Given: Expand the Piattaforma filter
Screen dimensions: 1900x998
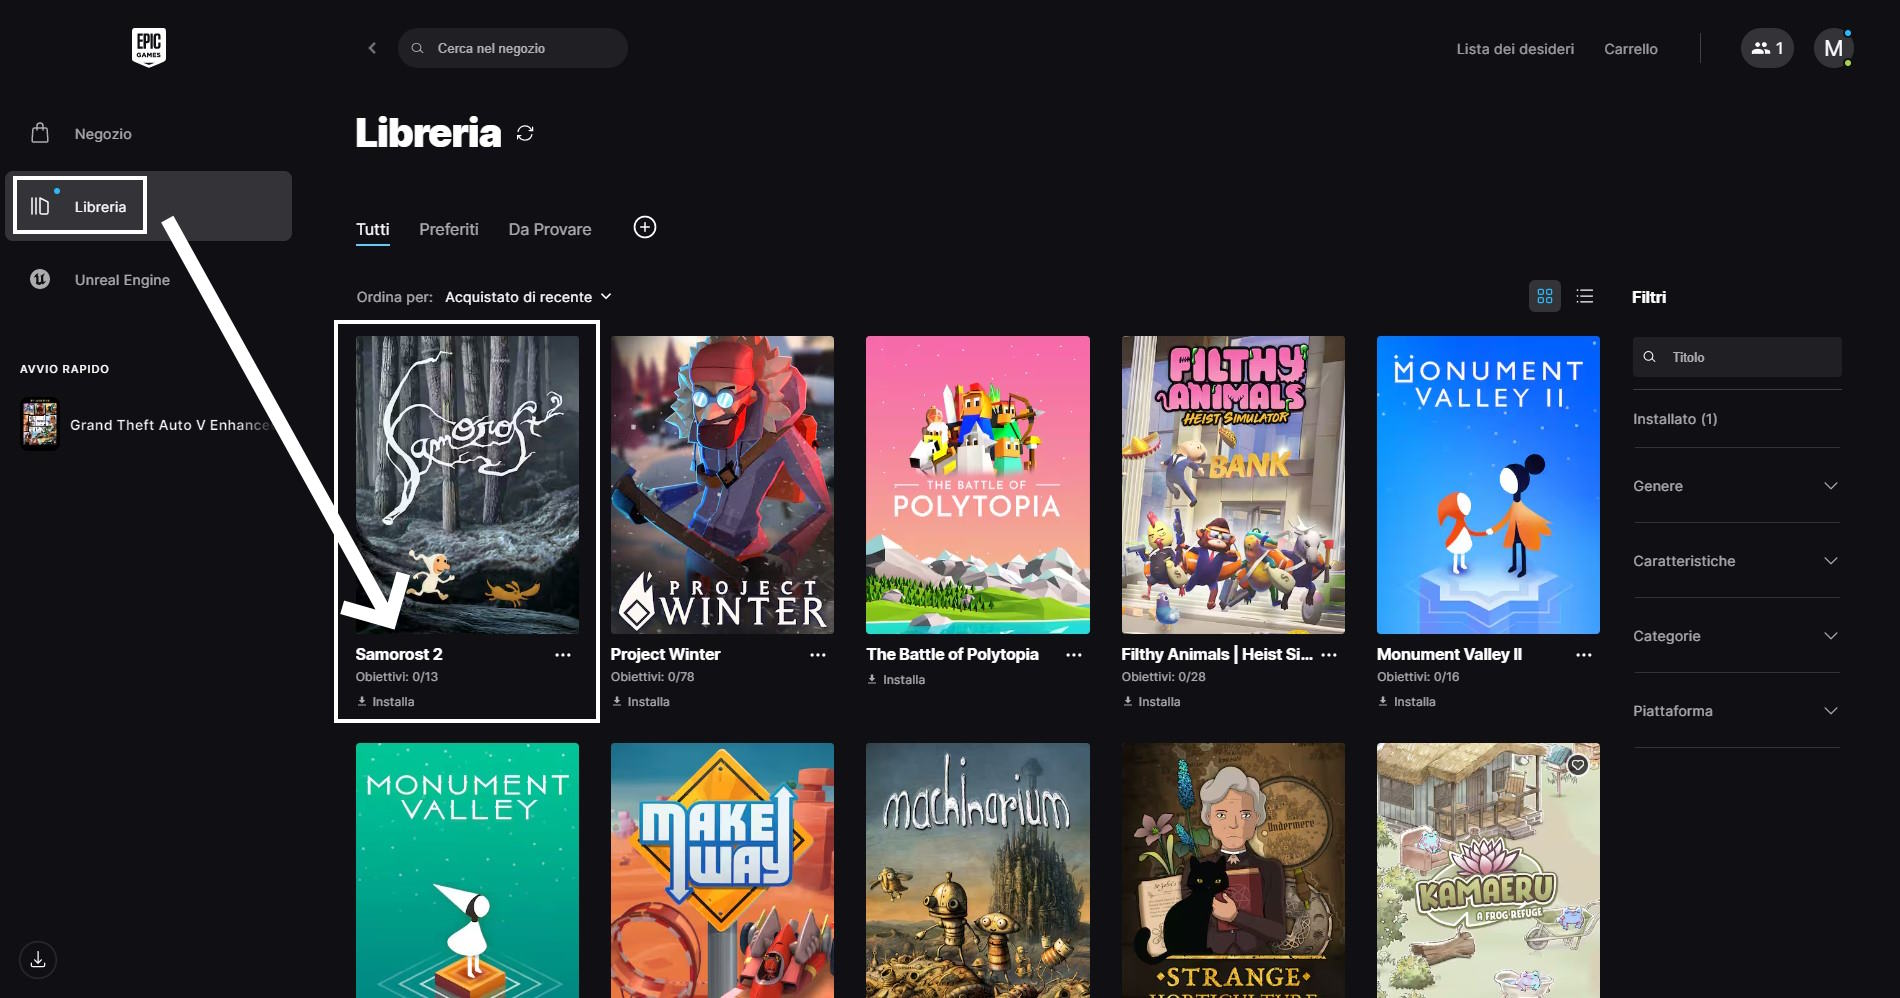Looking at the screenshot, I should pos(1736,711).
